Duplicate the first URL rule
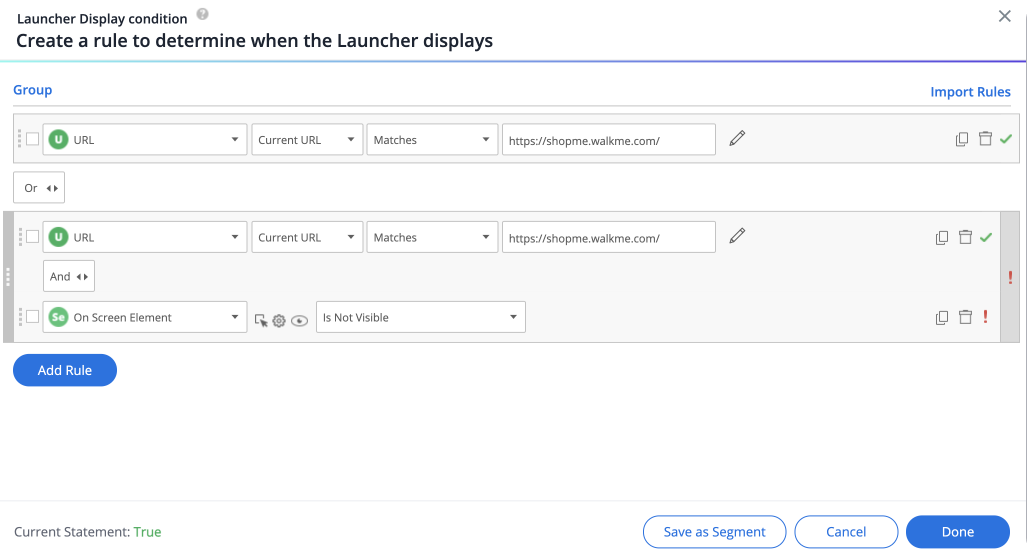Image resolution: width=1027 pixels, height=557 pixels. pyautogui.click(x=962, y=139)
